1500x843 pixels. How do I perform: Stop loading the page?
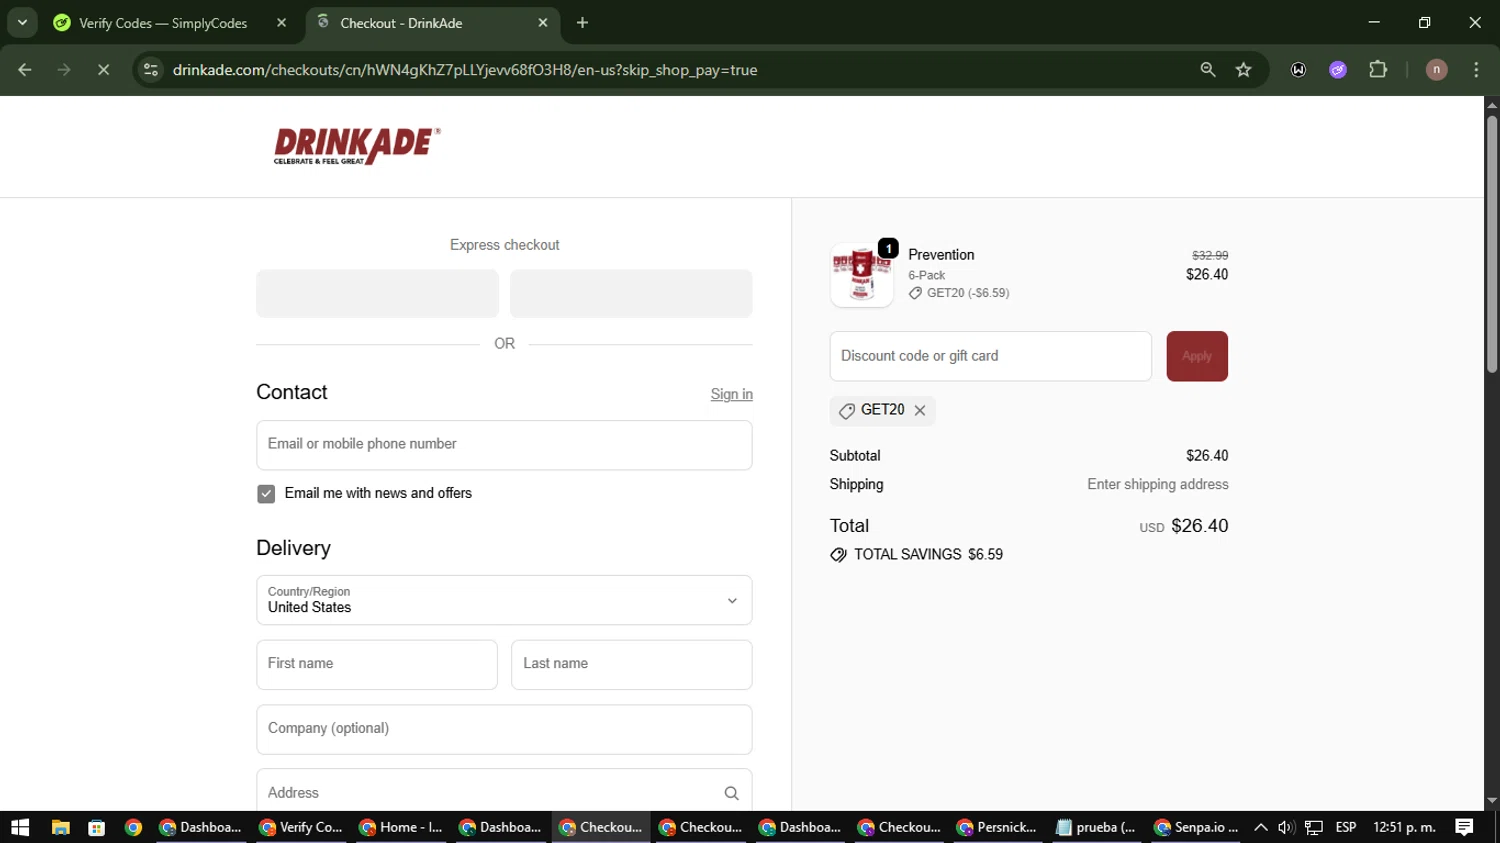(103, 70)
